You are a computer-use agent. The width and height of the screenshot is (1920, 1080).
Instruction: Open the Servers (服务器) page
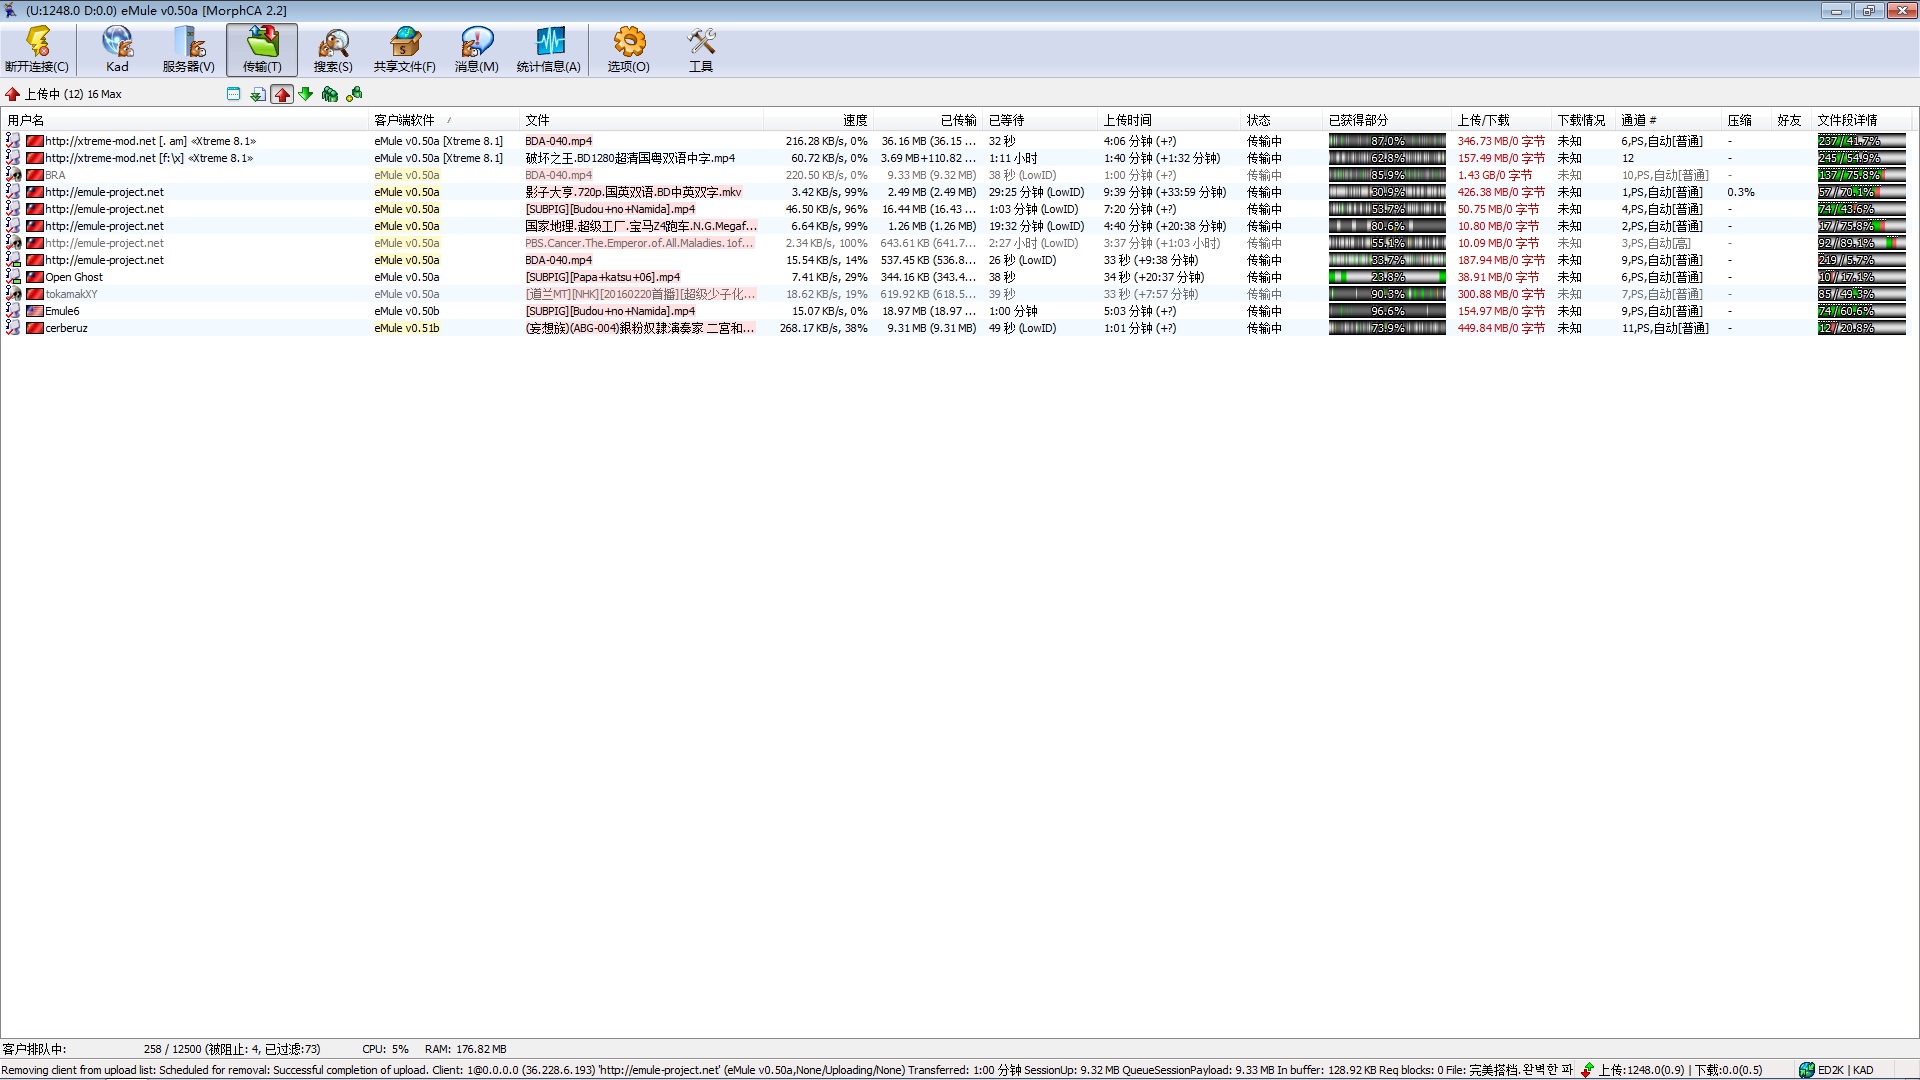click(188, 50)
